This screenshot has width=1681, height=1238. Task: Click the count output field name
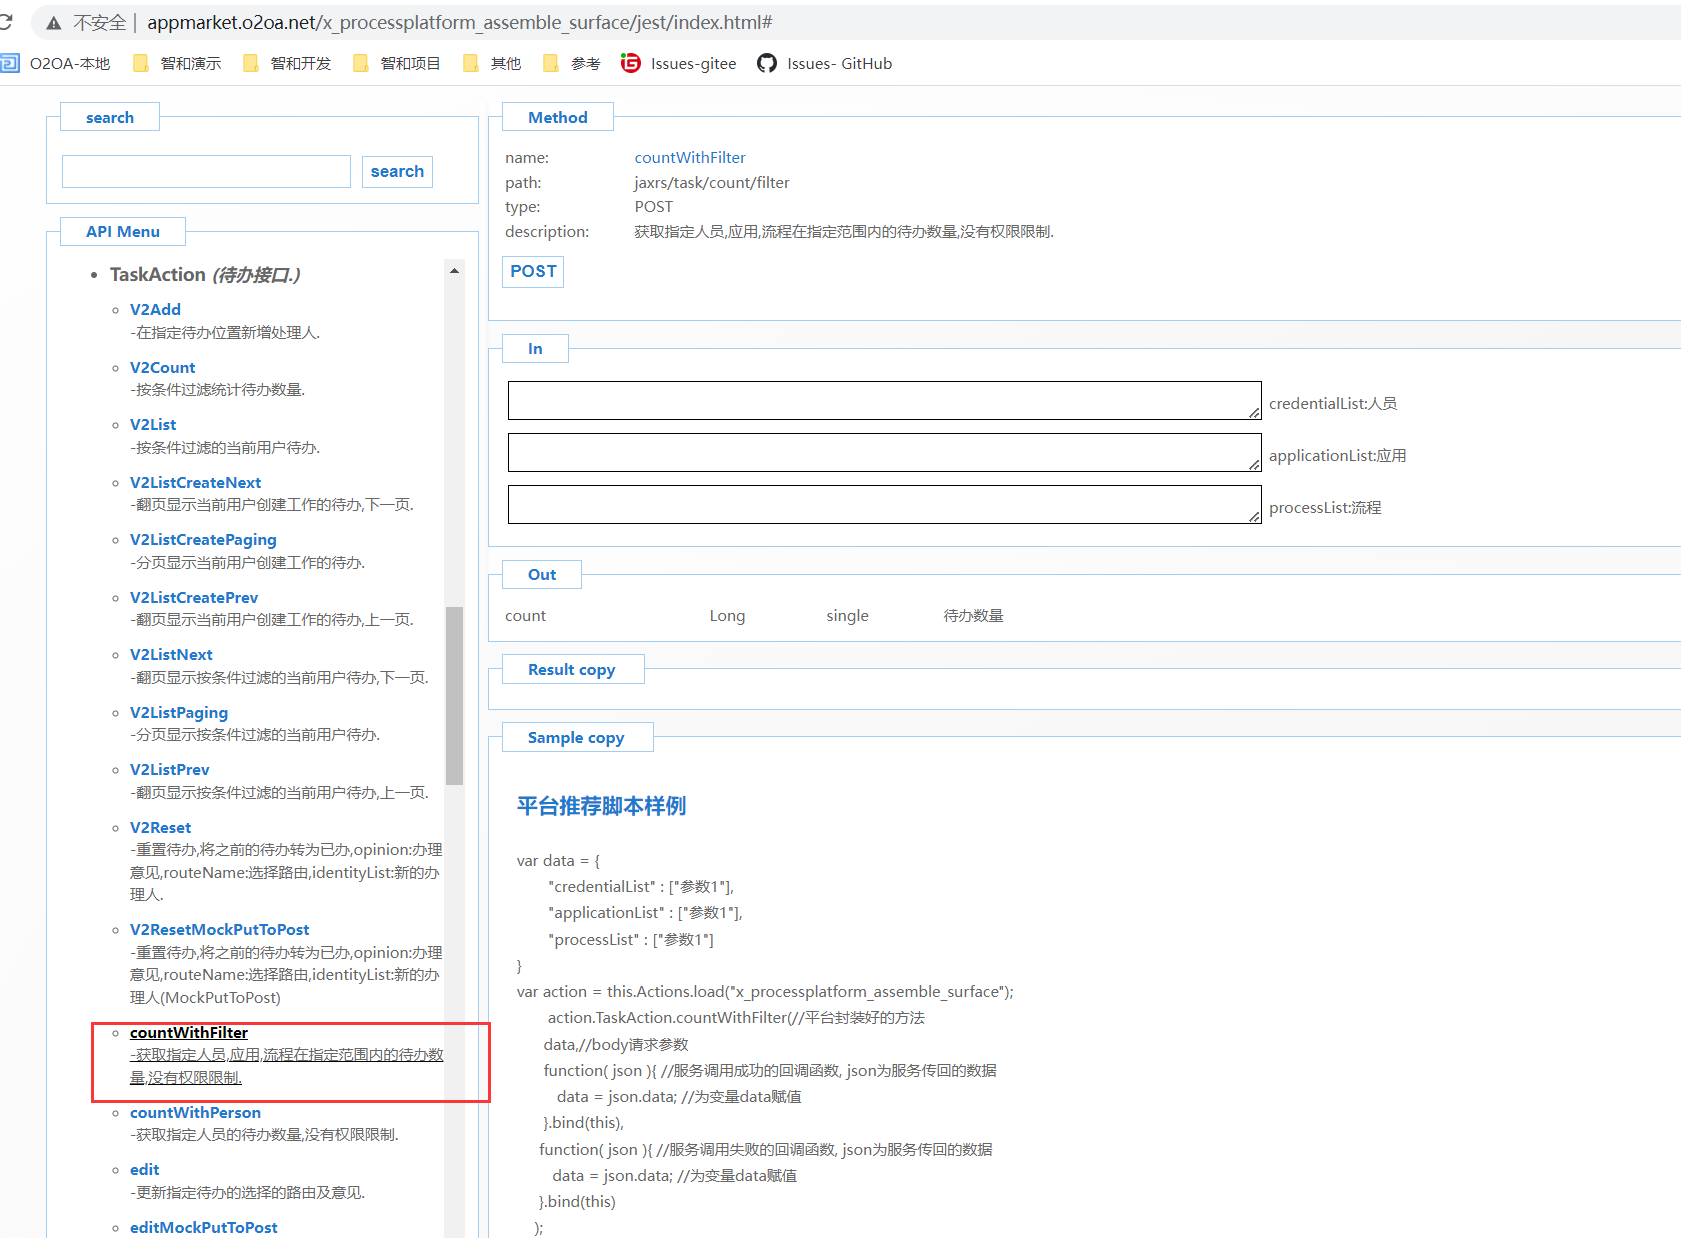point(525,615)
